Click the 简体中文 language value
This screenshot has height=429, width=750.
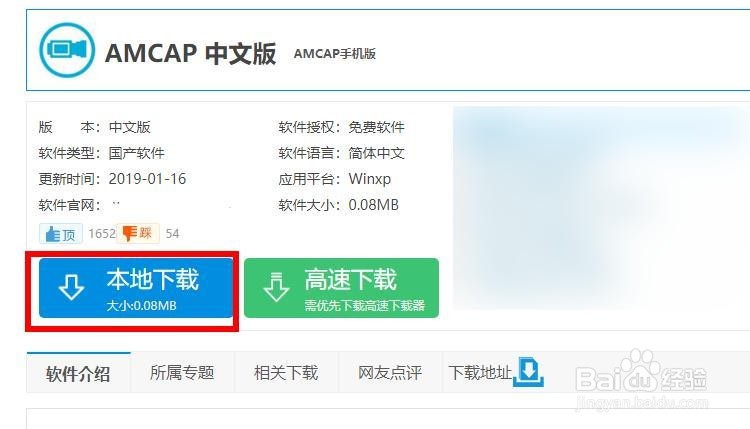pos(376,153)
